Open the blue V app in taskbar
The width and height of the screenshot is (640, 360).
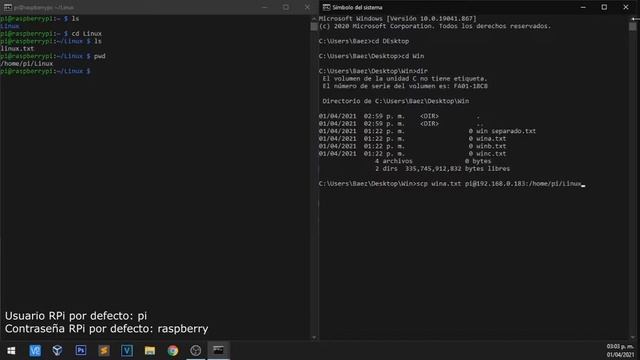[x=127, y=350]
